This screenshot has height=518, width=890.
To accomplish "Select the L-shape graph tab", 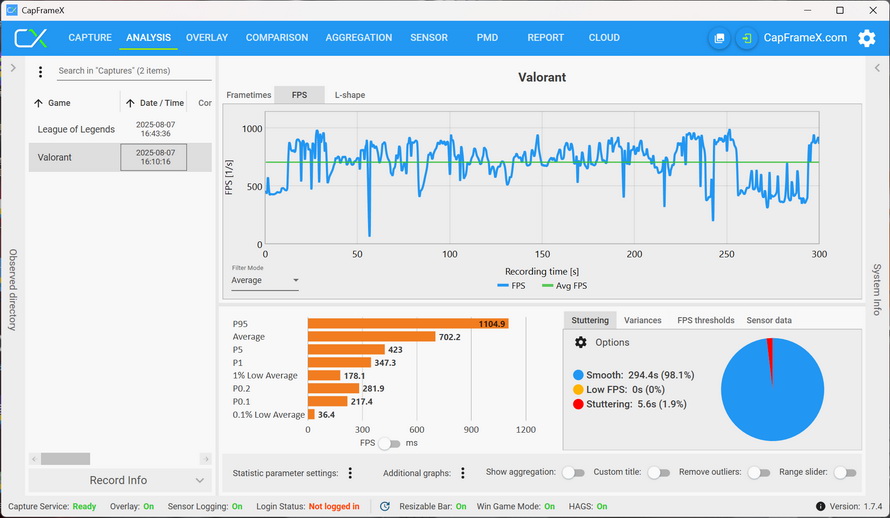I will [349, 95].
